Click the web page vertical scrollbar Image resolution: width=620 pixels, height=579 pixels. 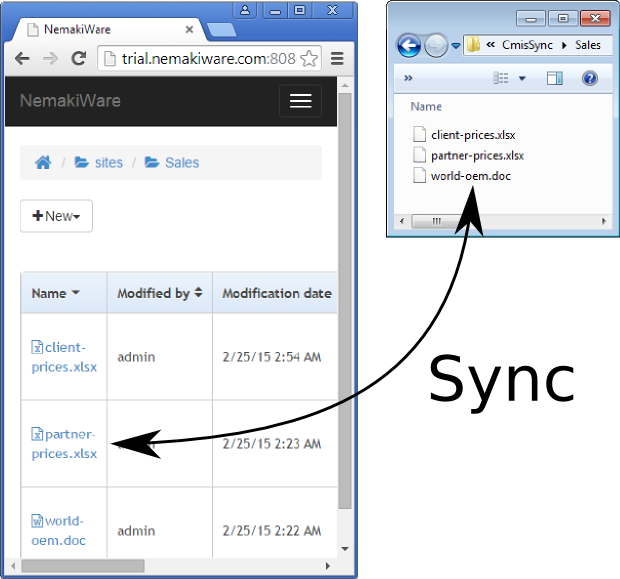point(345,300)
